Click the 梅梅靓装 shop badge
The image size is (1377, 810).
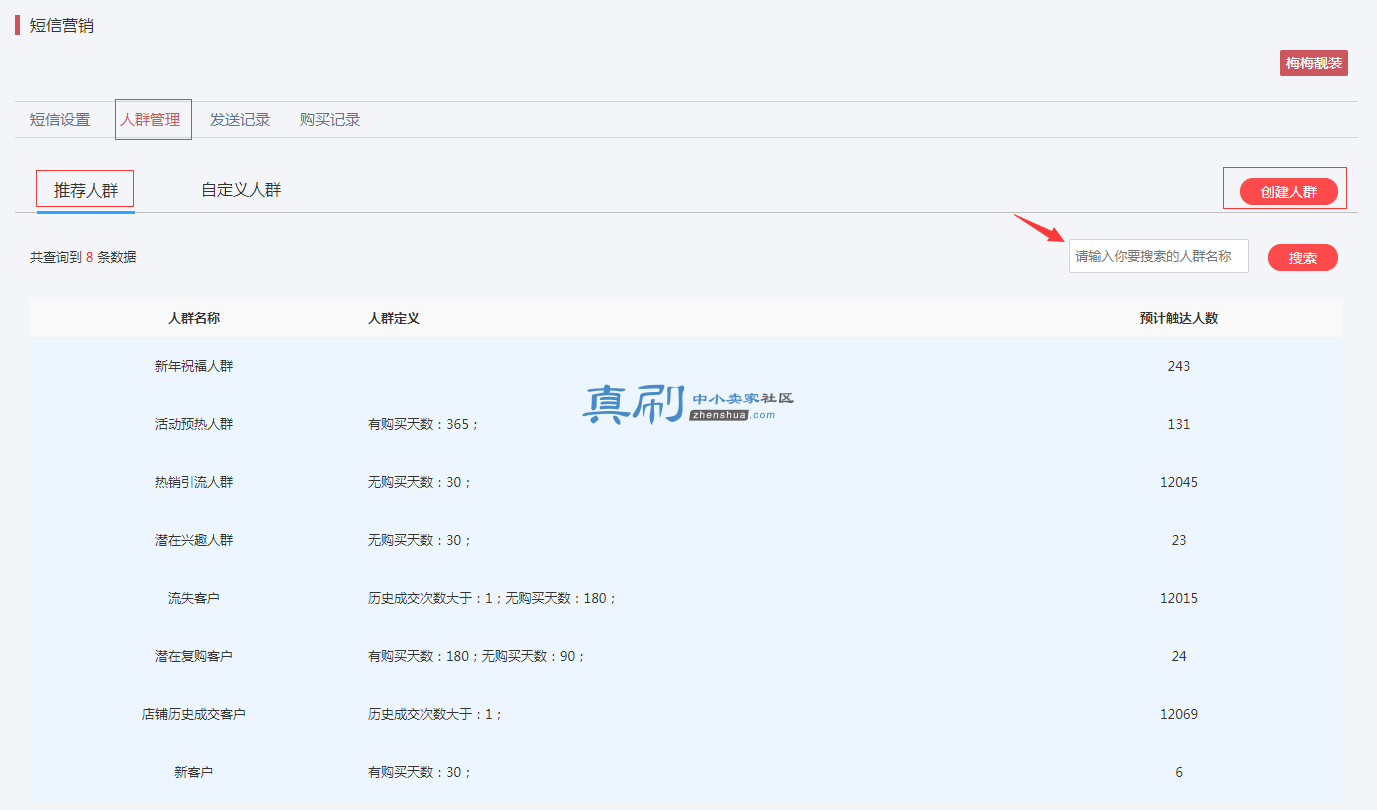click(x=1314, y=63)
